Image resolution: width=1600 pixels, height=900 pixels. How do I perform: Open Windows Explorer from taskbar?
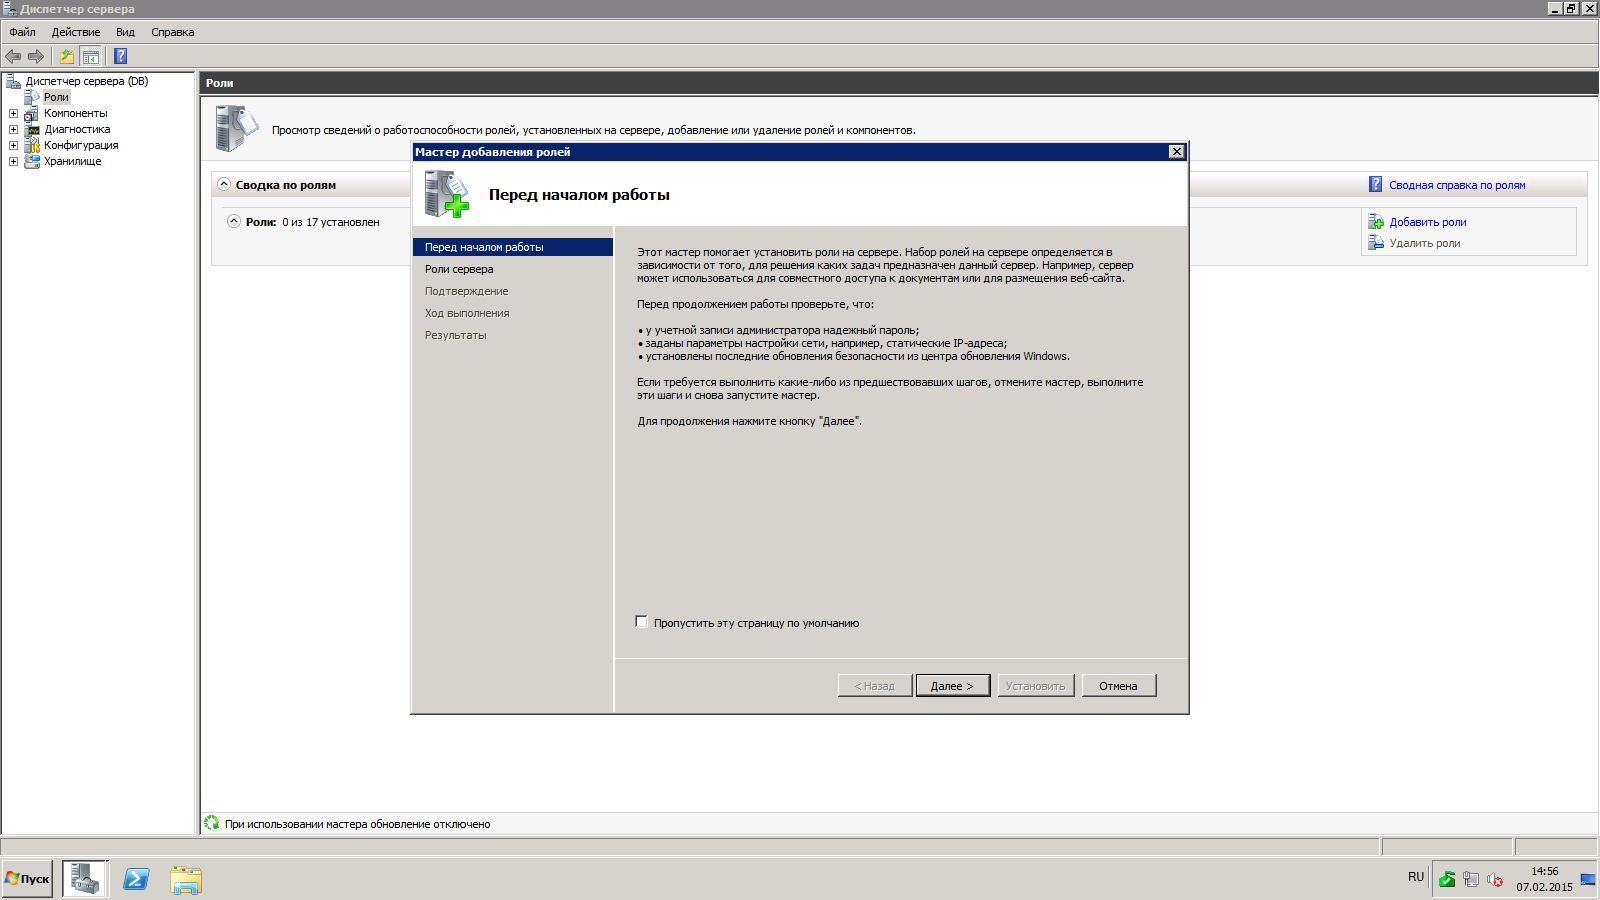tap(186, 880)
